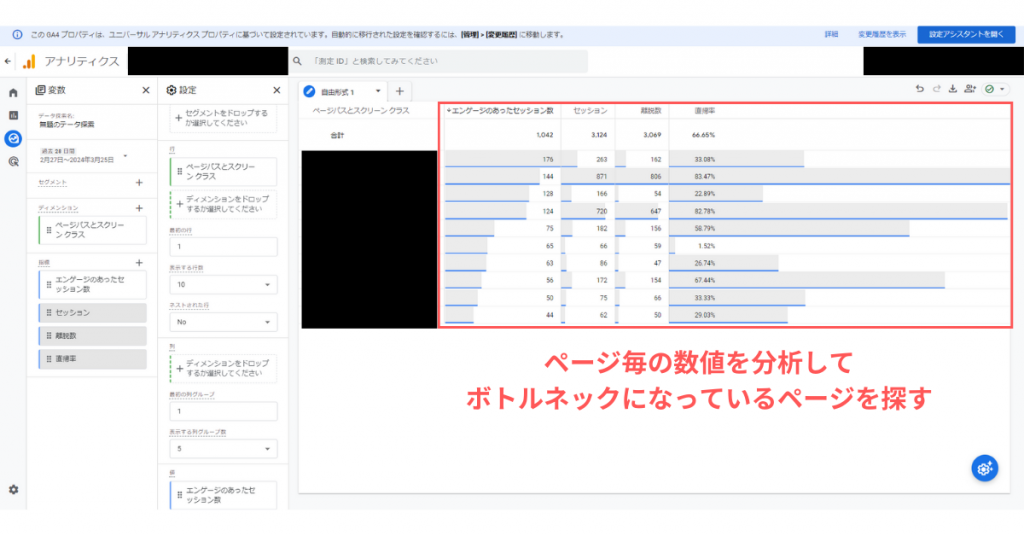Add a new exploration tab with plus
The height and width of the screenshot is (536, 1024).
(400, 91)
